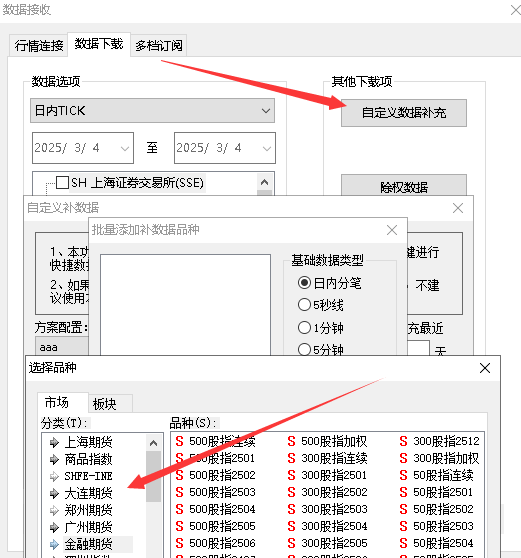Click S icon of 50股指连续
521x558 pixels.
coord(403,475)
